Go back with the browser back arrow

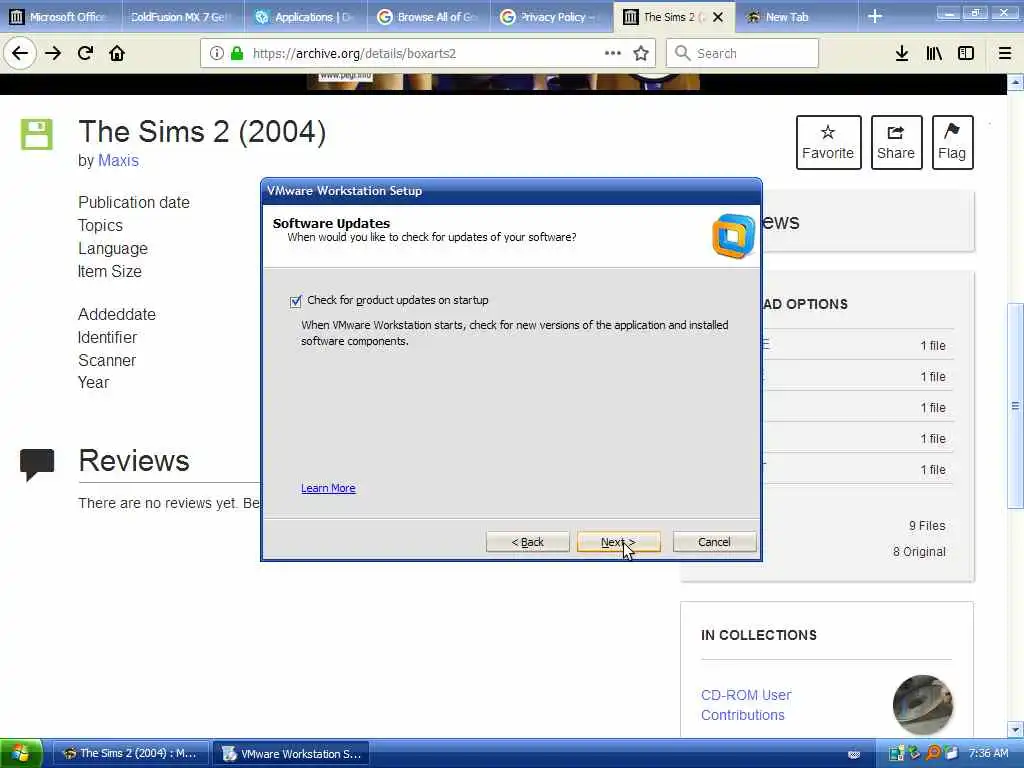20,54
